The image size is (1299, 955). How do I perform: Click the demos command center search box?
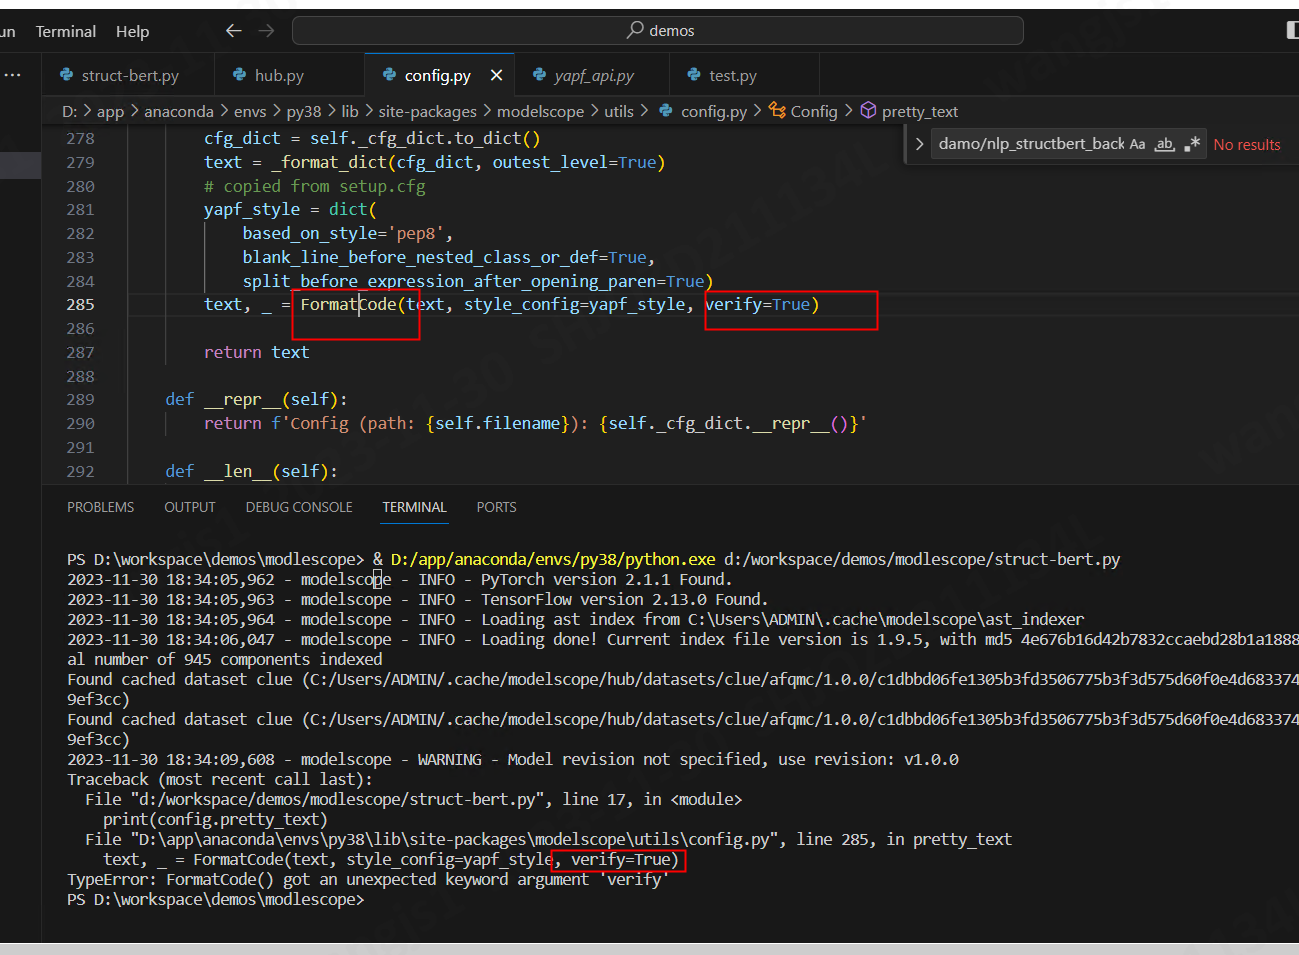658,31
